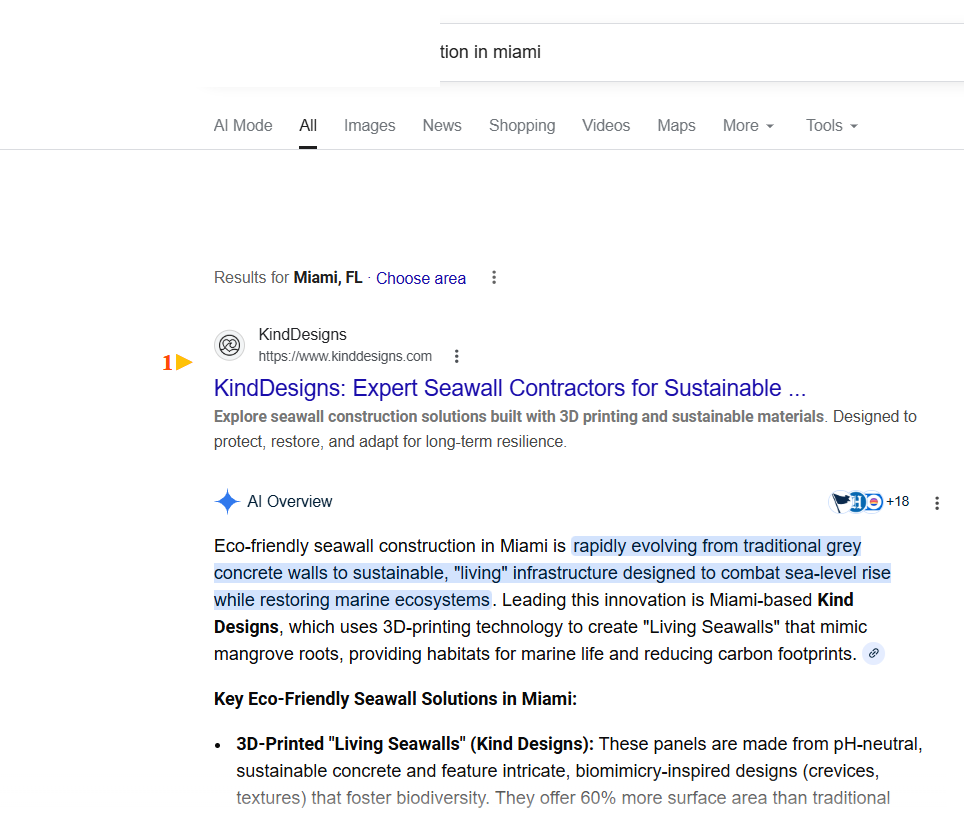964x815 pixels.
Task: Click the link chip after carbon footprints
Action: 874,654
